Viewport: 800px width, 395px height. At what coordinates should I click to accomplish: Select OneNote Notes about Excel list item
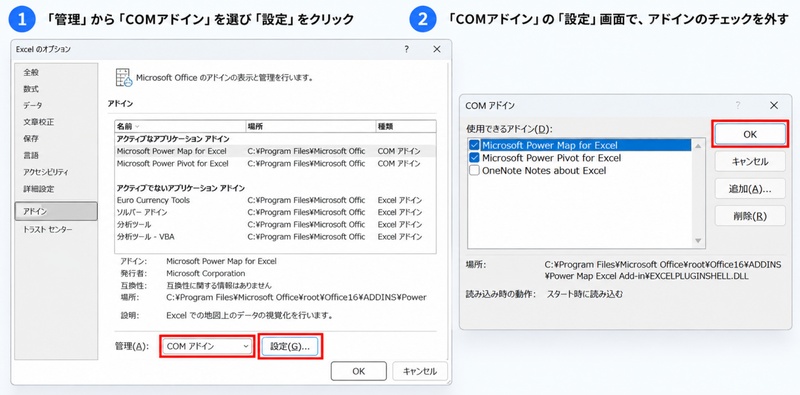(x=544, y=170)
